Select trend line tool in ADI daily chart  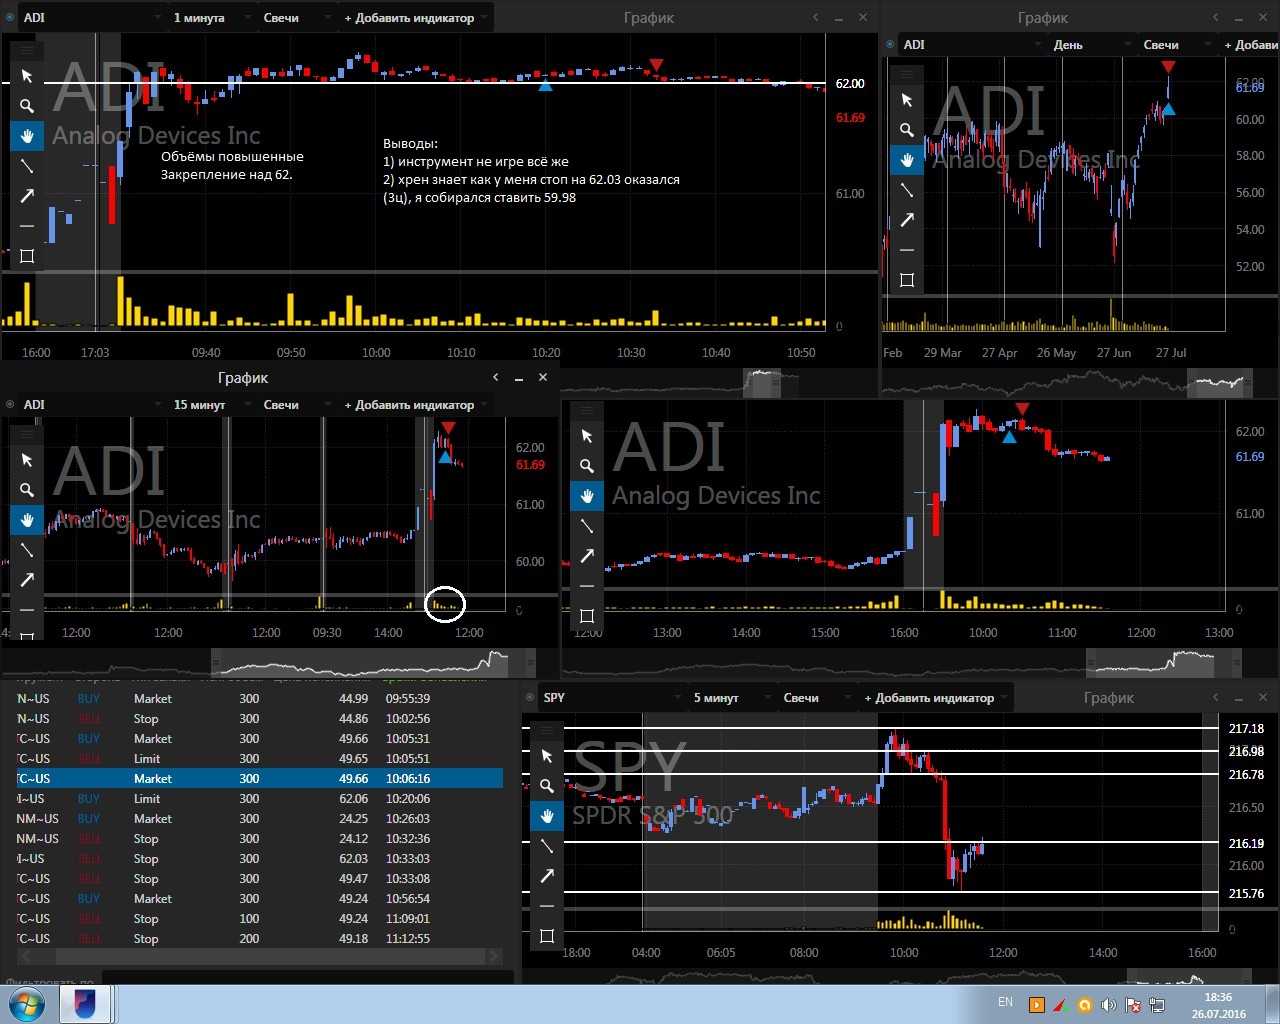907,190
